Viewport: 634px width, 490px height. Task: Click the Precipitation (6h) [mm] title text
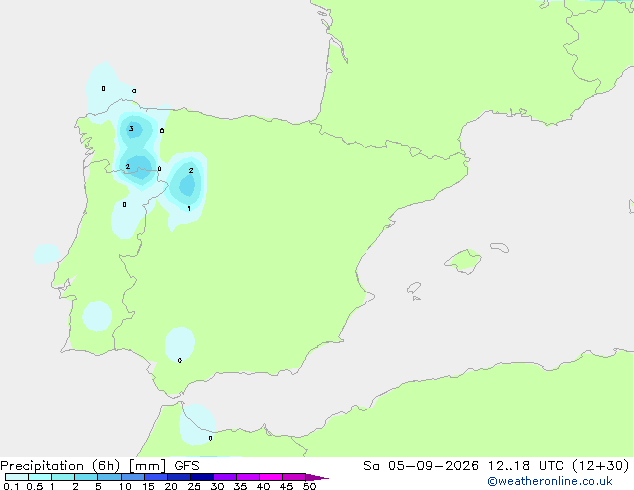tap(83, 466)
